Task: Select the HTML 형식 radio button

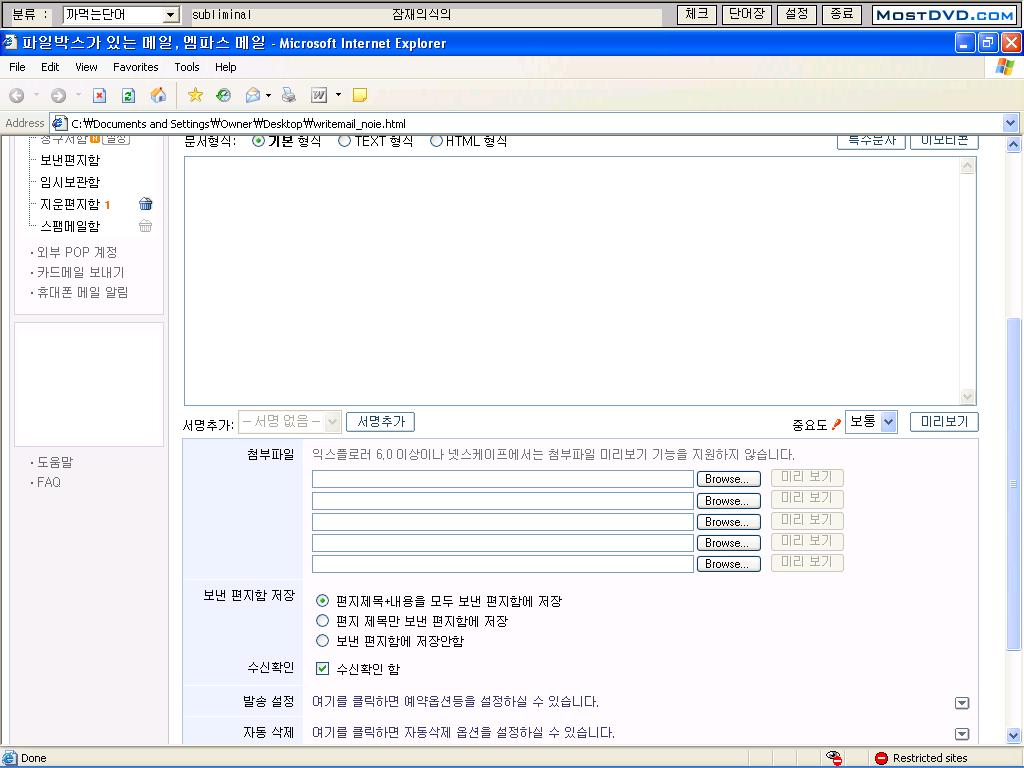Action: [x=436, y=141]
